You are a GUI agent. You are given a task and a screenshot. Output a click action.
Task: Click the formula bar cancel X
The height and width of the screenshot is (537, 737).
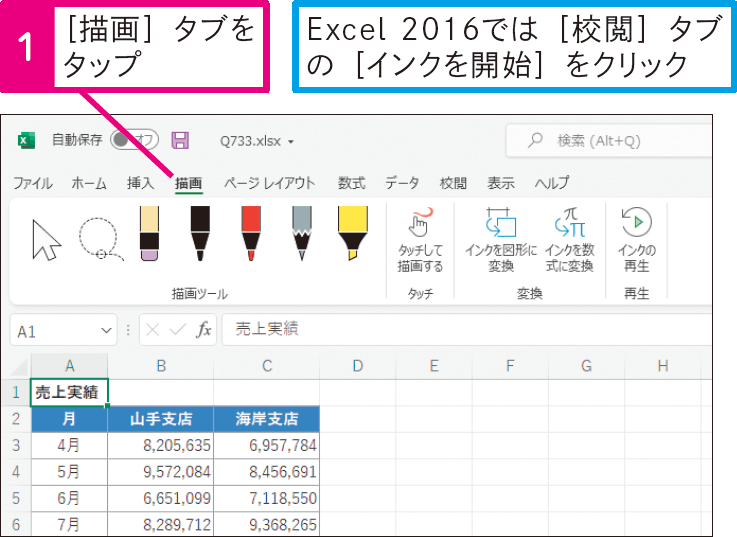[x=152, y=330]
